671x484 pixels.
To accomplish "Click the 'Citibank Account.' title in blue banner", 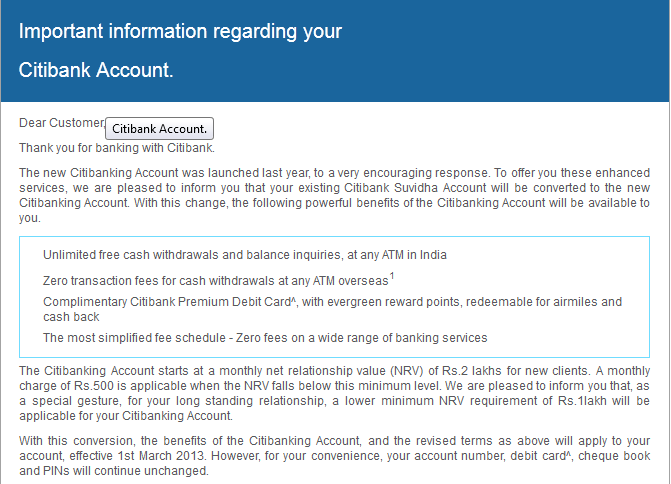I will [97, 70].
